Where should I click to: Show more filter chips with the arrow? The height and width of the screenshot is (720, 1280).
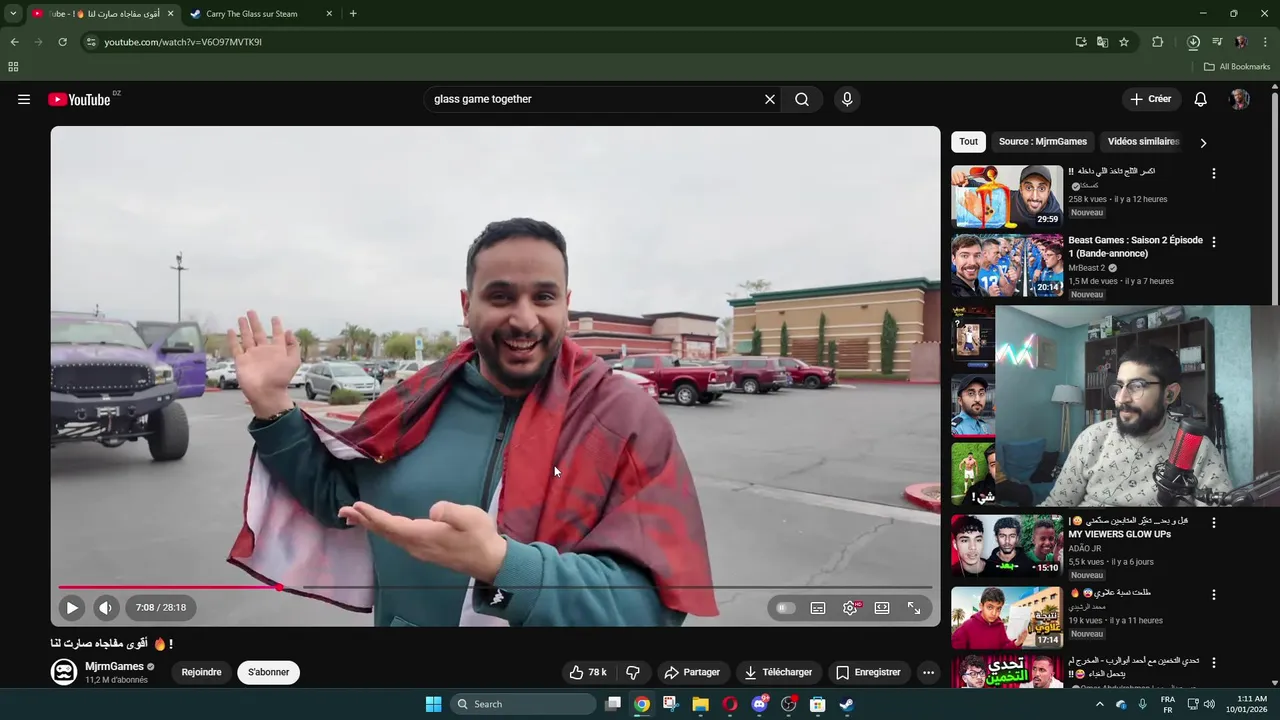[x=1203, y=143]
